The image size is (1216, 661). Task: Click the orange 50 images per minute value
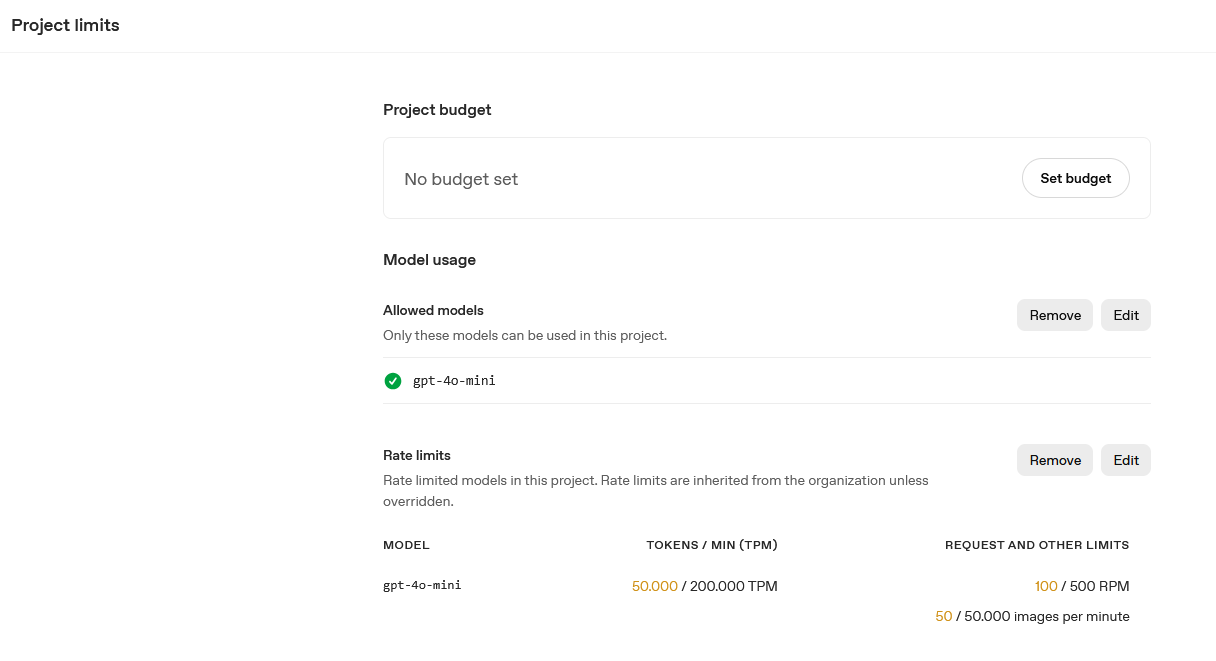944,617
